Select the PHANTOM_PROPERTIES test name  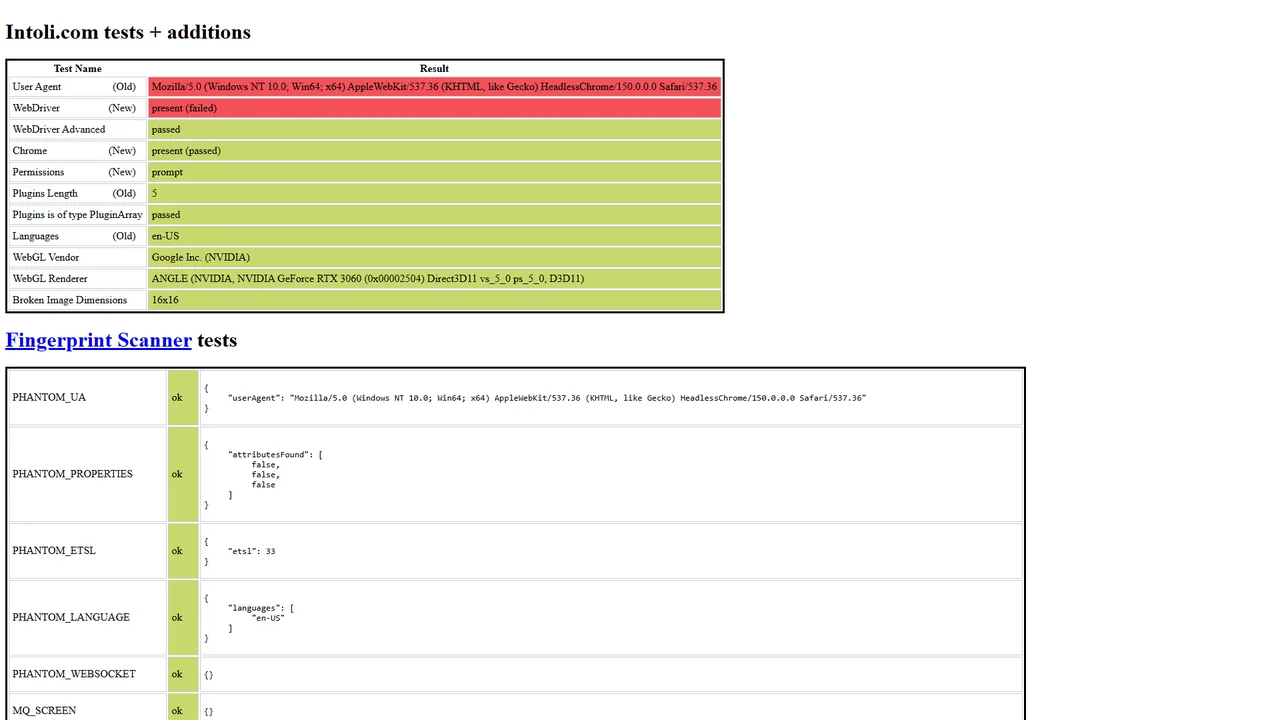tap(72, 474)
